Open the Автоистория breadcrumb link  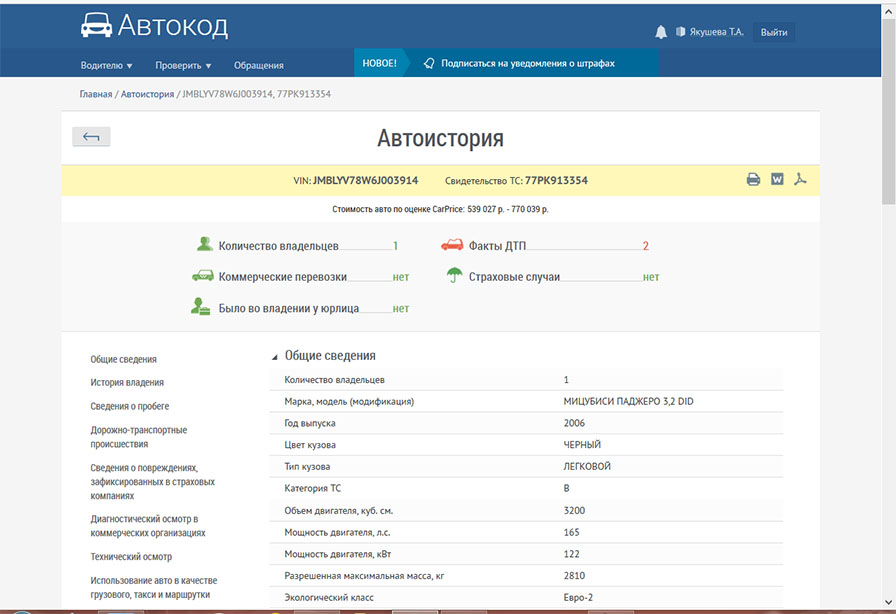click(x=146, y=94)
